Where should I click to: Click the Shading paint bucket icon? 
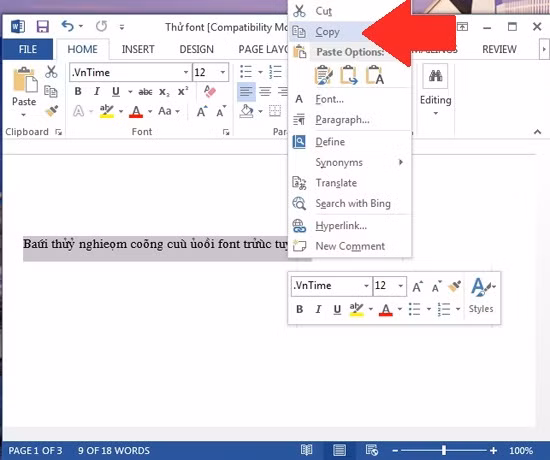(247, 111)
